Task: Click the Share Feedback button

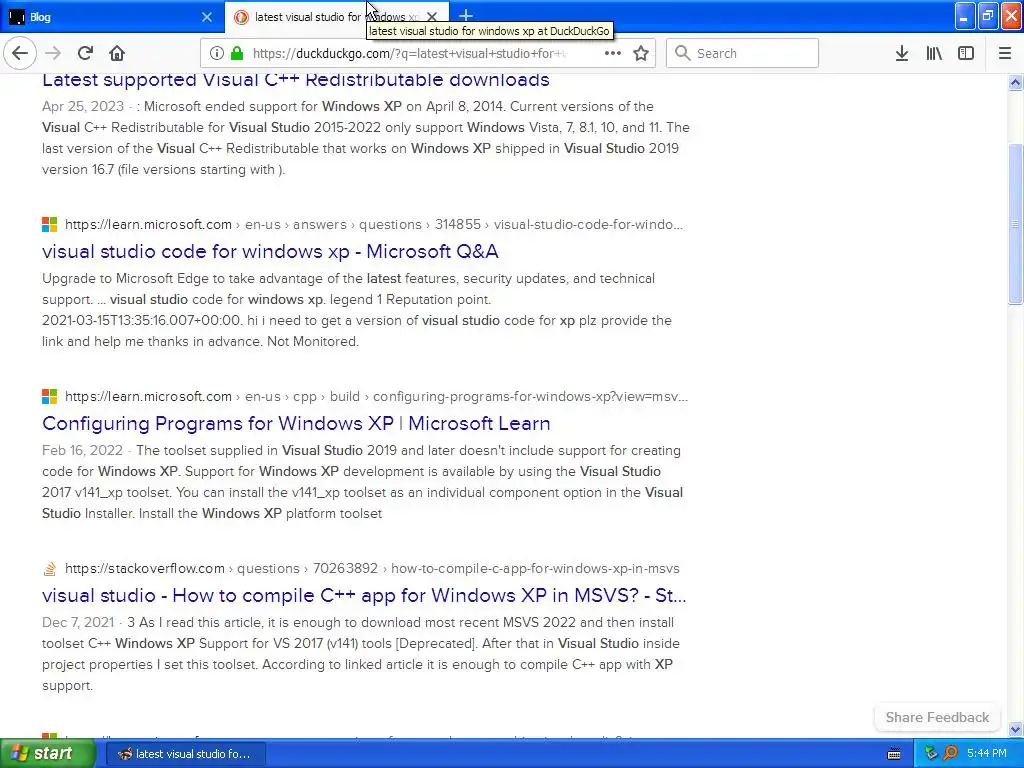Action: (x=937, y=717)
